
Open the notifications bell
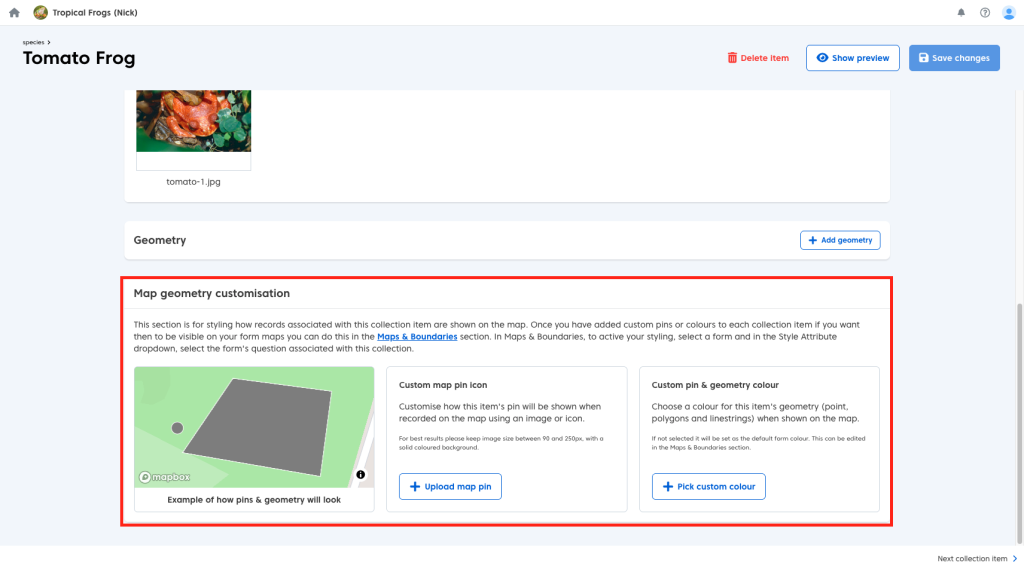[961, 13]
